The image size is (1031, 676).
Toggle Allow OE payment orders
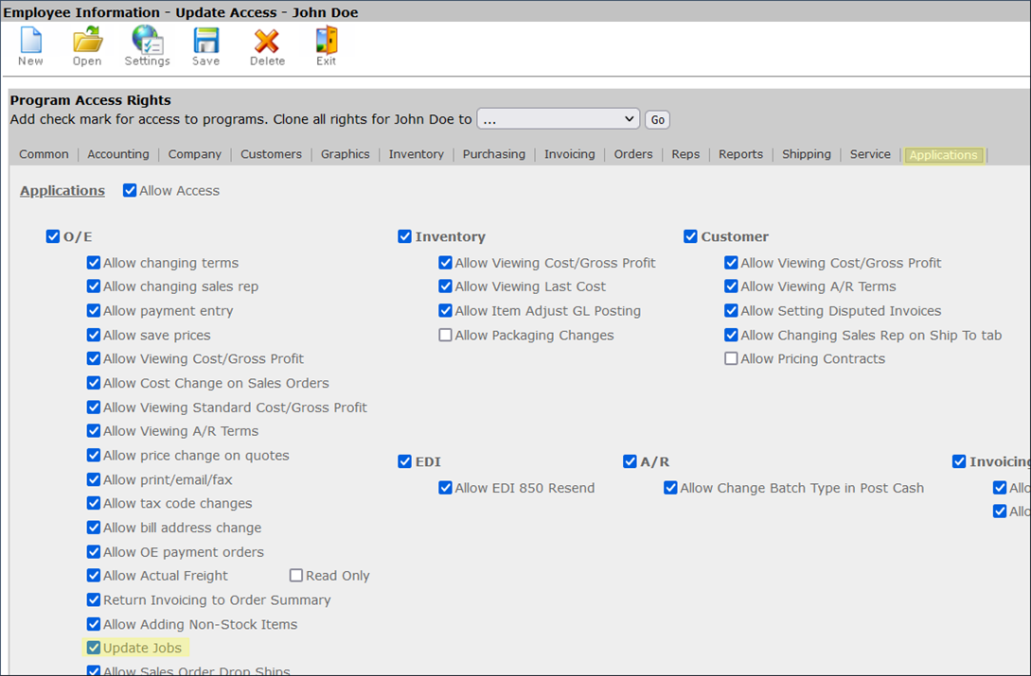click(x=93, y=552)
